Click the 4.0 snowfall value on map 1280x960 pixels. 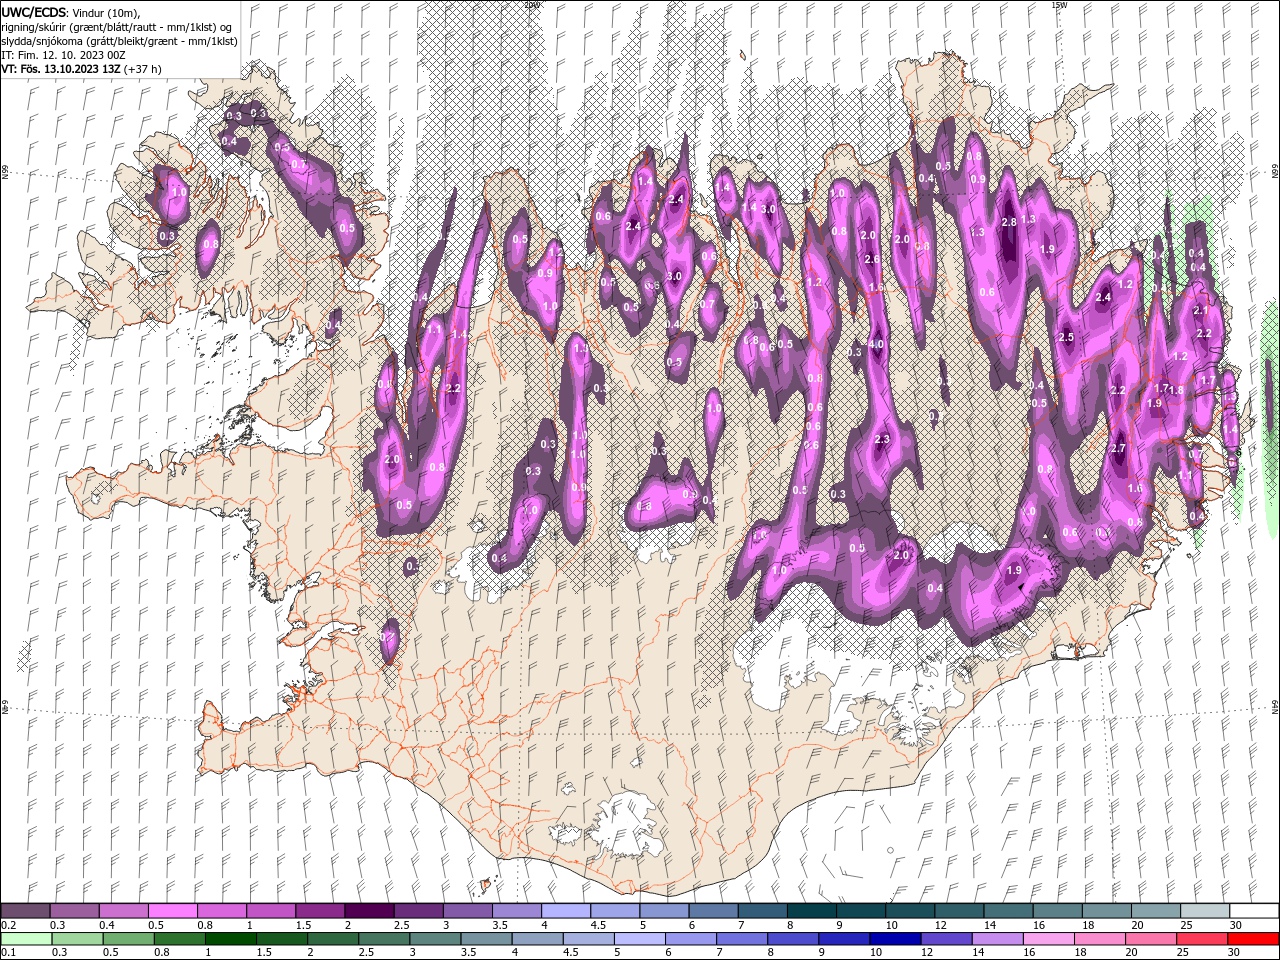tap(877, 344)
